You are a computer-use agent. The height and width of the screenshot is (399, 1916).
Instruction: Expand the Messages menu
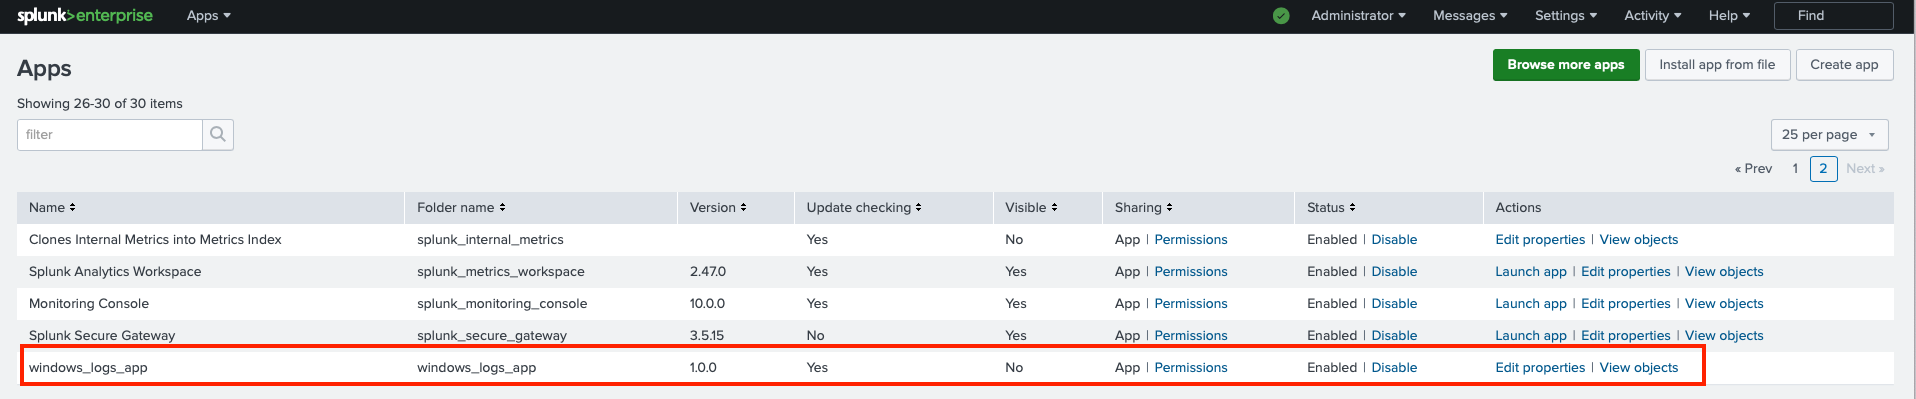pyautogui.click(x=1470, y=15)
